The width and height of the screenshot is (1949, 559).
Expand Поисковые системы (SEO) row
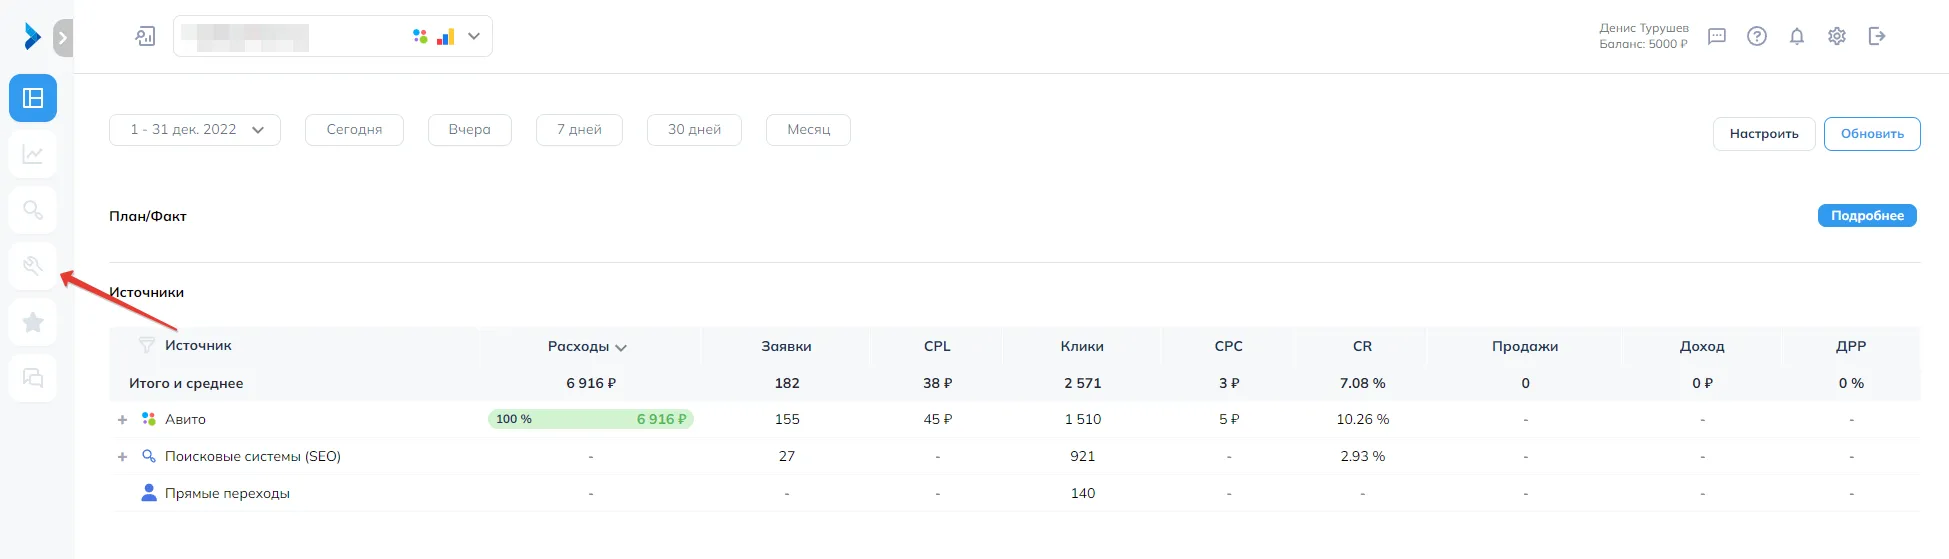122,457
